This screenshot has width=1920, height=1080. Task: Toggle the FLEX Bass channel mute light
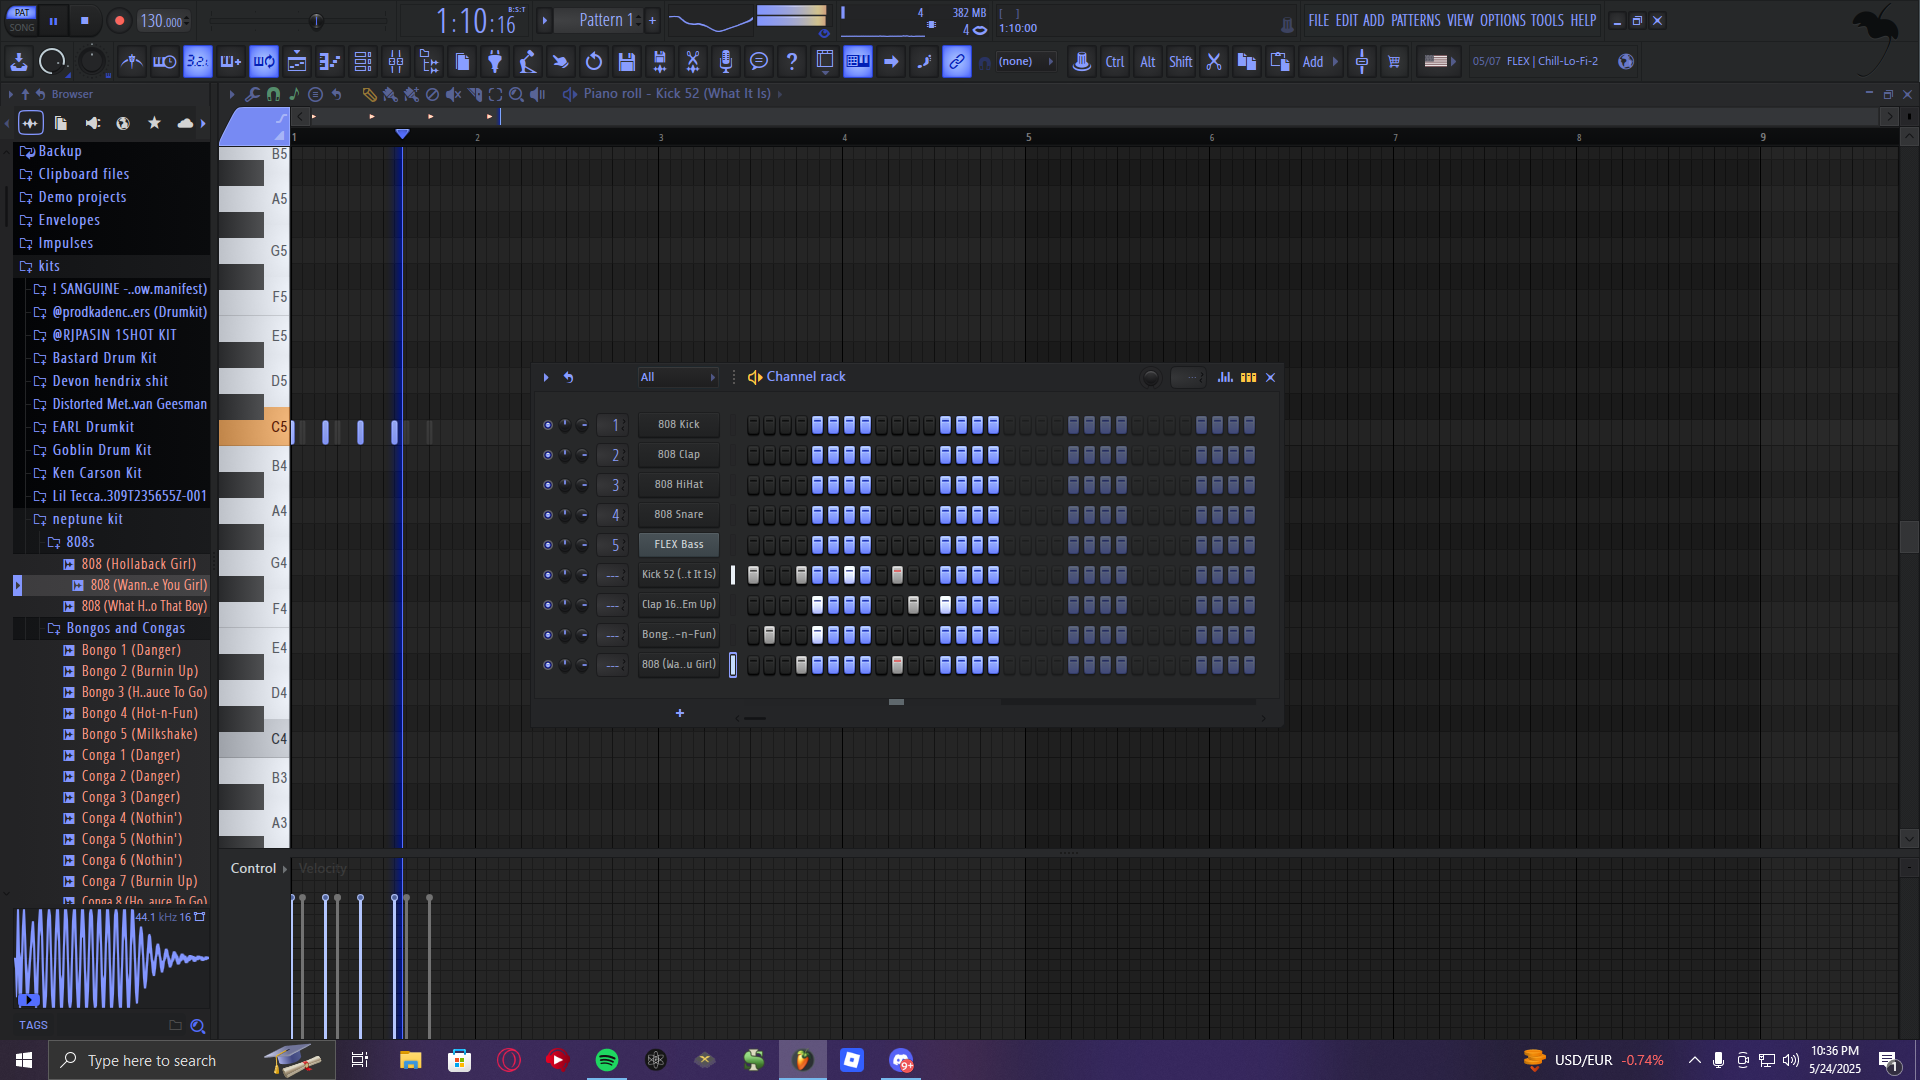pos(547,545)
